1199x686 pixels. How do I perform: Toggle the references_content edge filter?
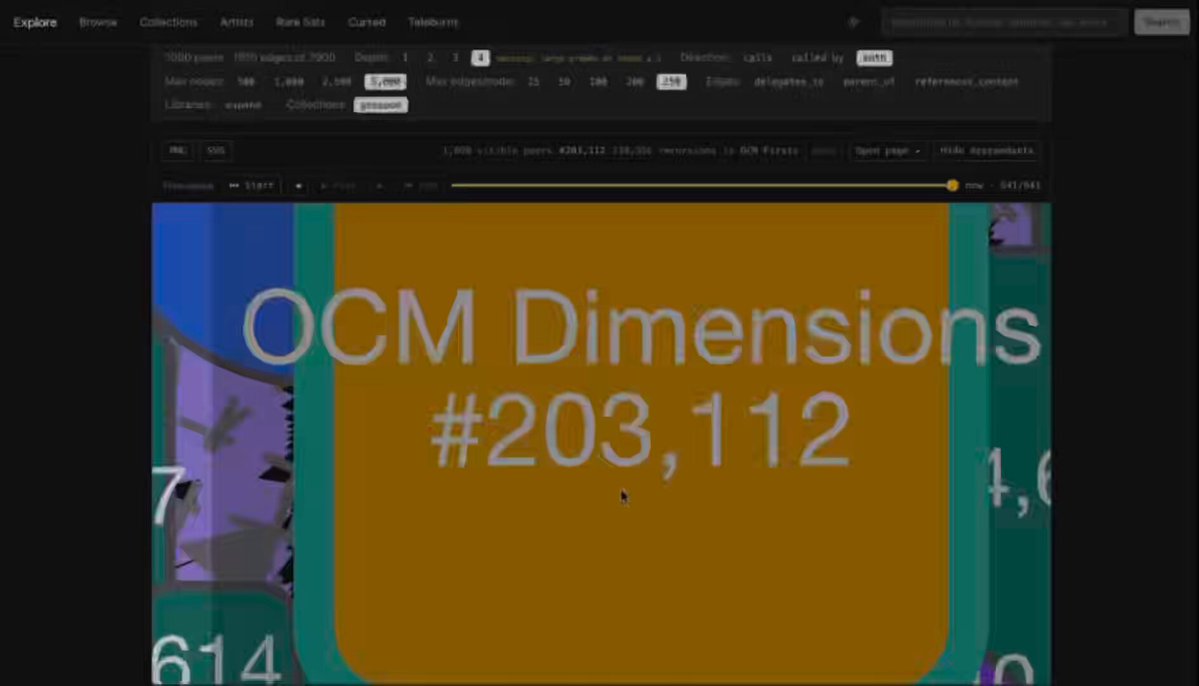click(x=967, y=82)
